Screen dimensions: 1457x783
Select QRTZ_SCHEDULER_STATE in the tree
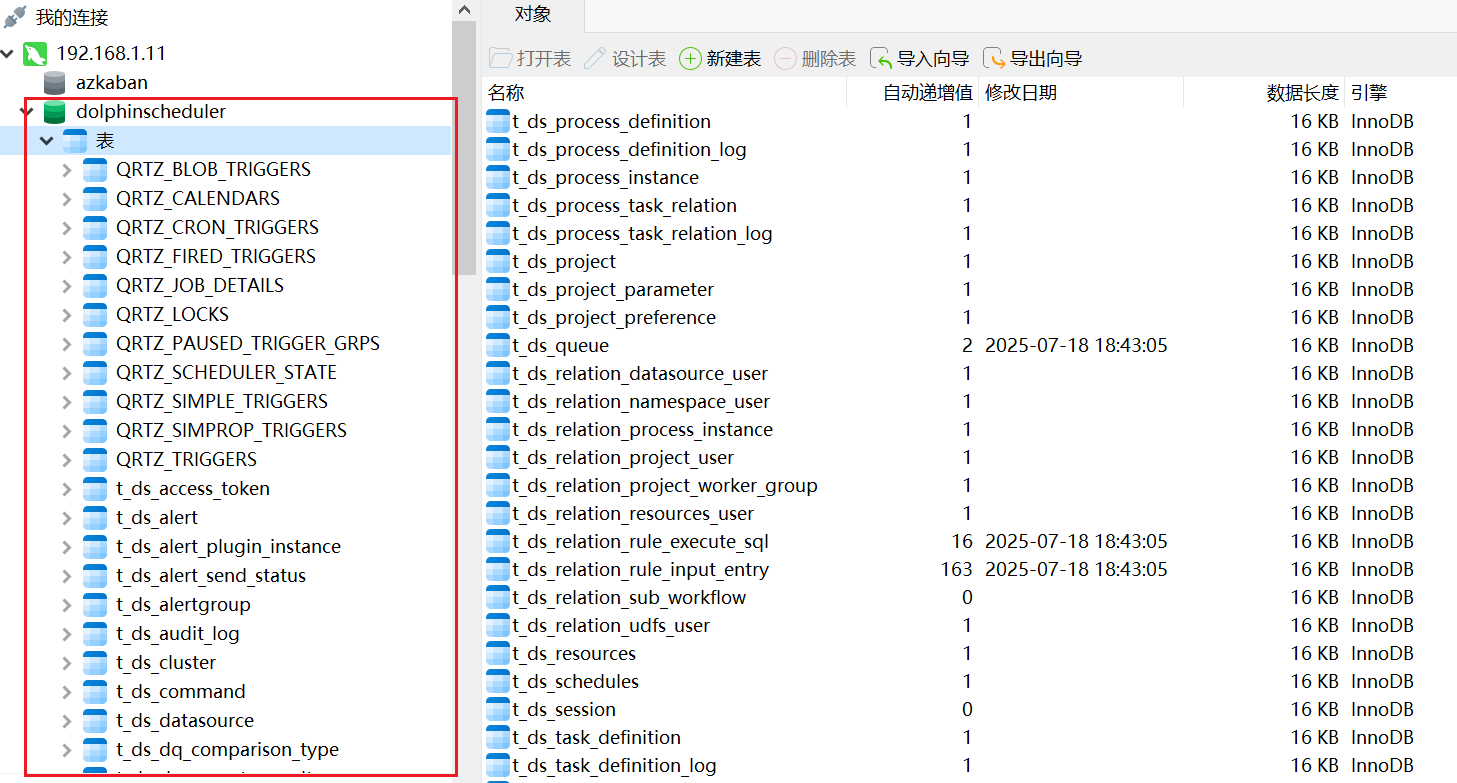(226, 373)
